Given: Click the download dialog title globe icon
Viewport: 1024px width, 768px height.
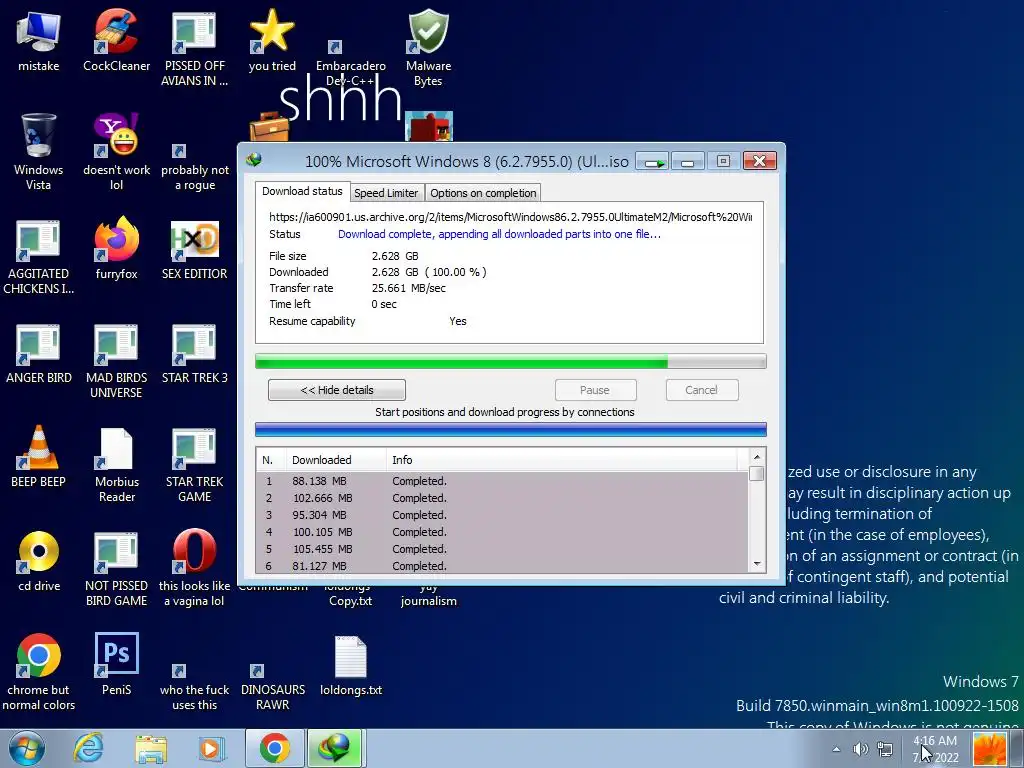Looking at the screenshot, I should 254,160.
